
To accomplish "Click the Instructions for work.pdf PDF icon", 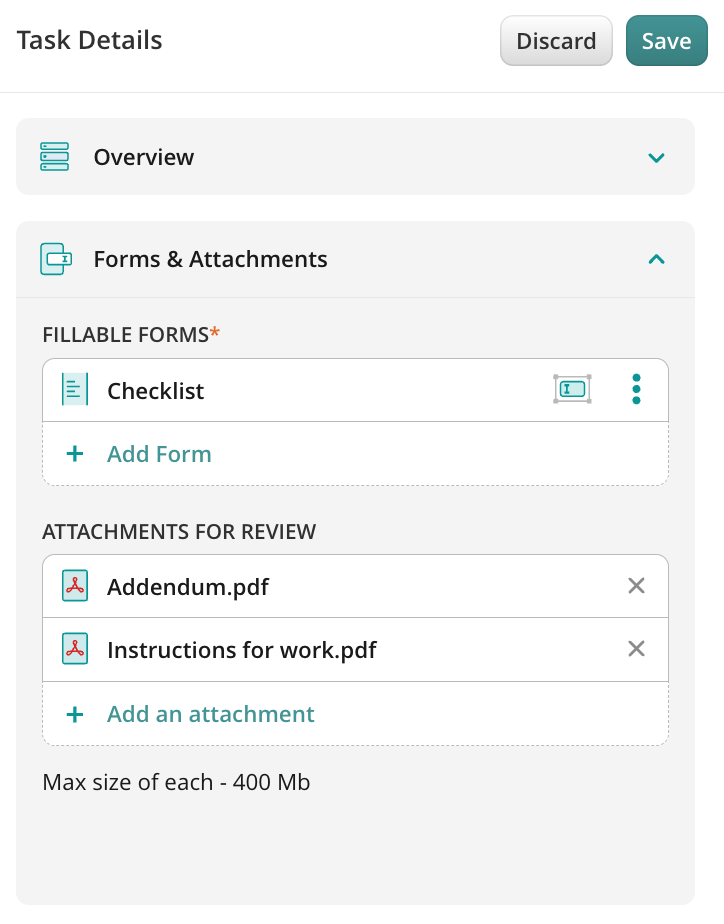I will click(75, 649).
